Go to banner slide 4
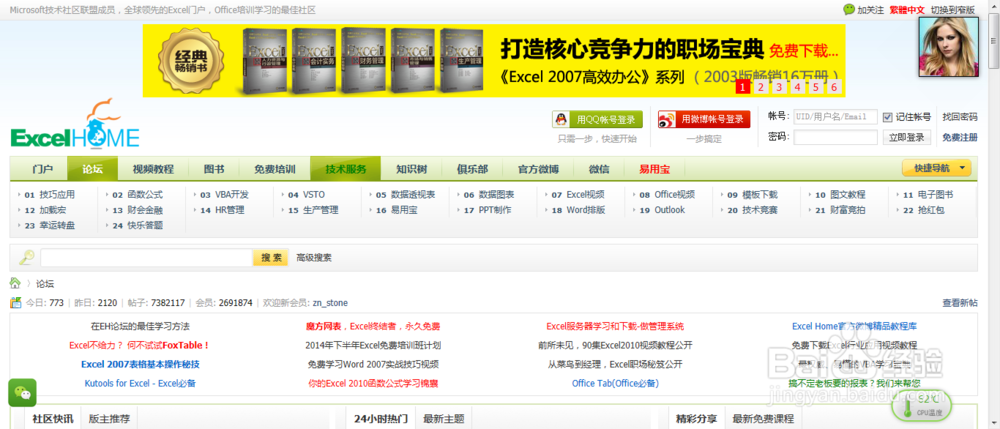The width and height of the screenshot is (1000, 429). tap(798, 87)
